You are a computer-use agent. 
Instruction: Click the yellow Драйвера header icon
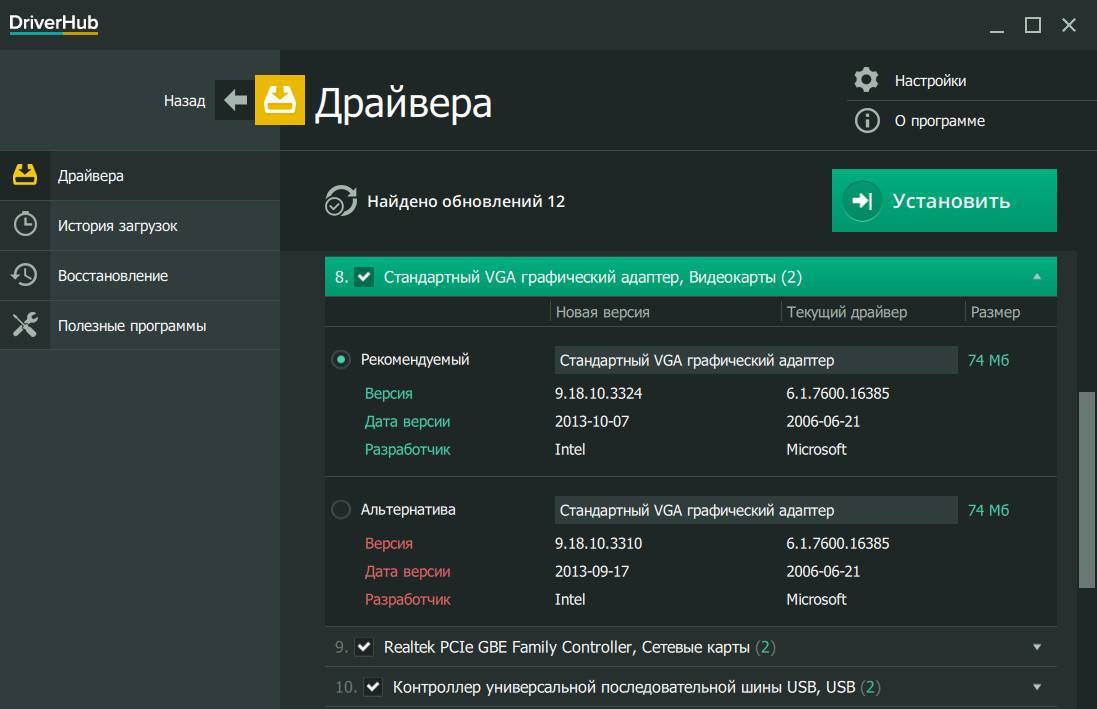[280, 100]
